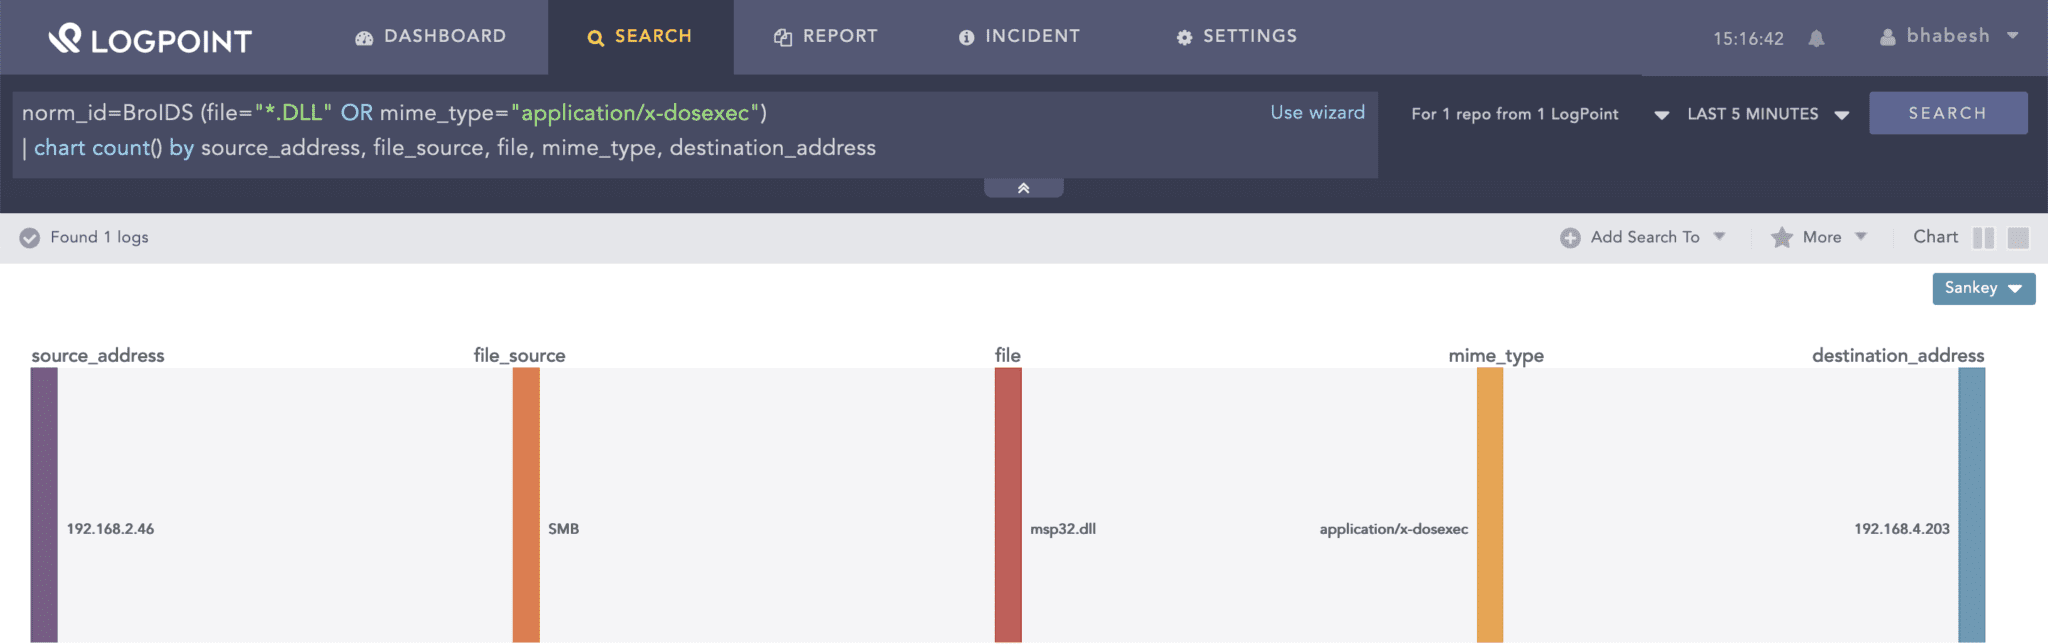The height and width of the screenshot is (644, 2048).
Task: Open the Dashboard tab
Action: pyautogui.click(x=430, y=37)
